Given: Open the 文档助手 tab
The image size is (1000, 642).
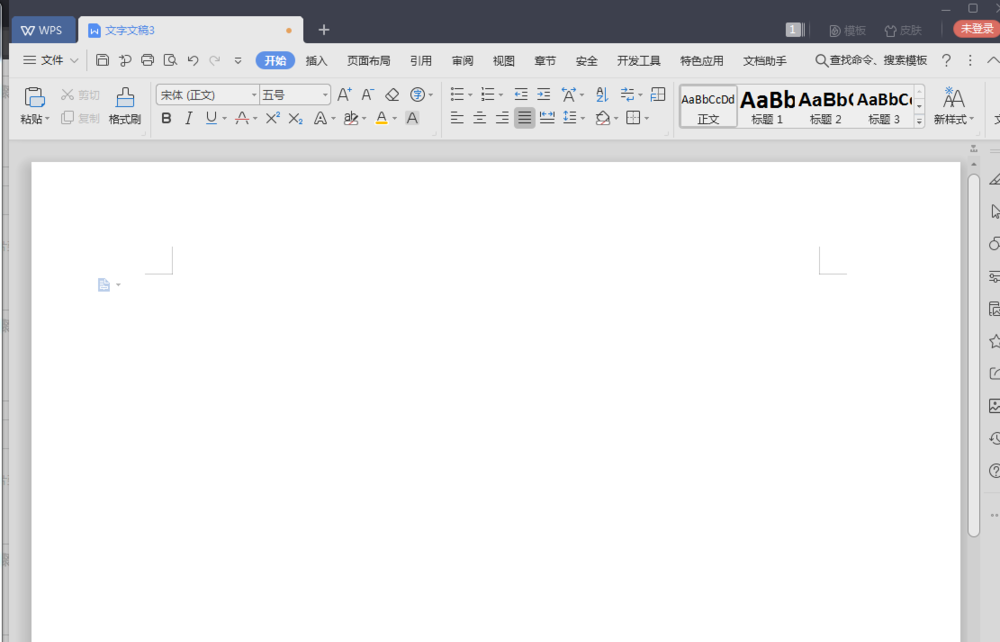Looking at the screenshot, I should tap(765, 61).
